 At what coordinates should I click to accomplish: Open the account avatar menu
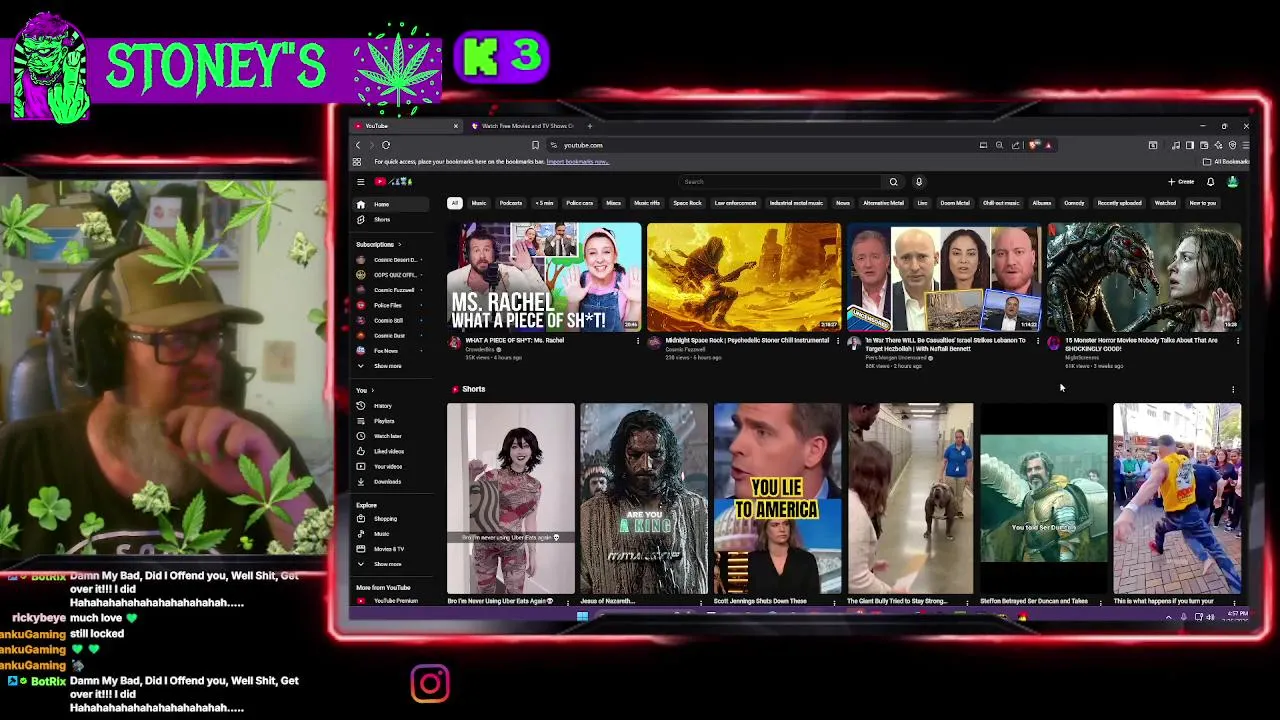point(1233,182)
